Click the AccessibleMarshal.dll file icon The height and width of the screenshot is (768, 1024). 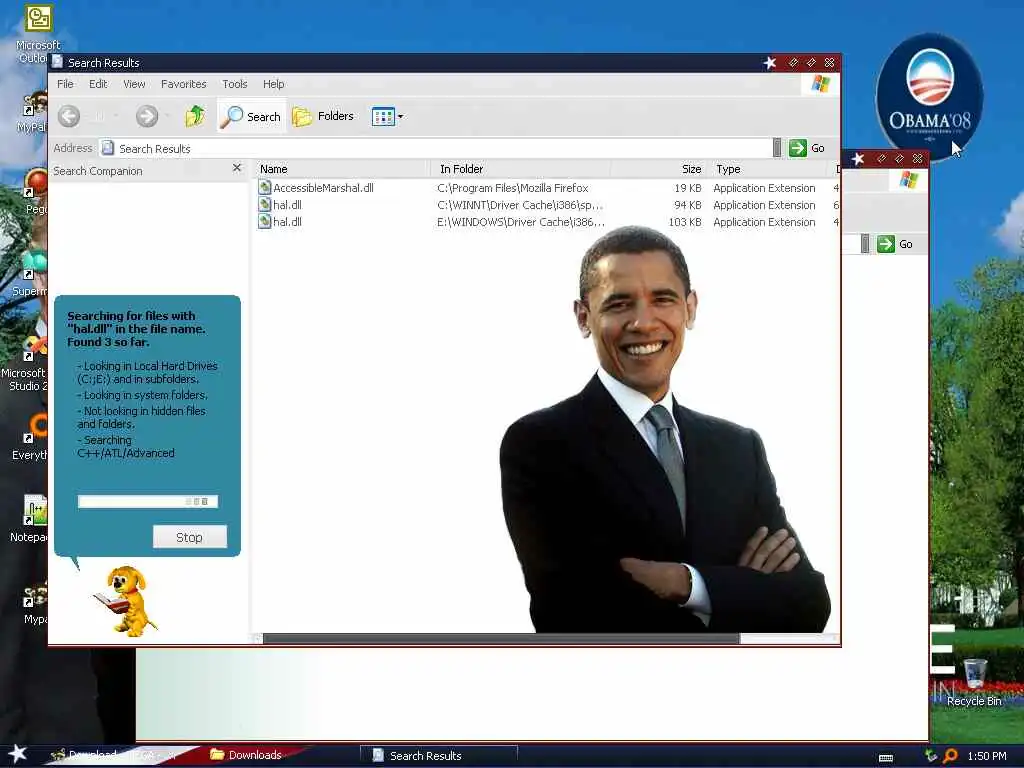(x=264, y=187)
